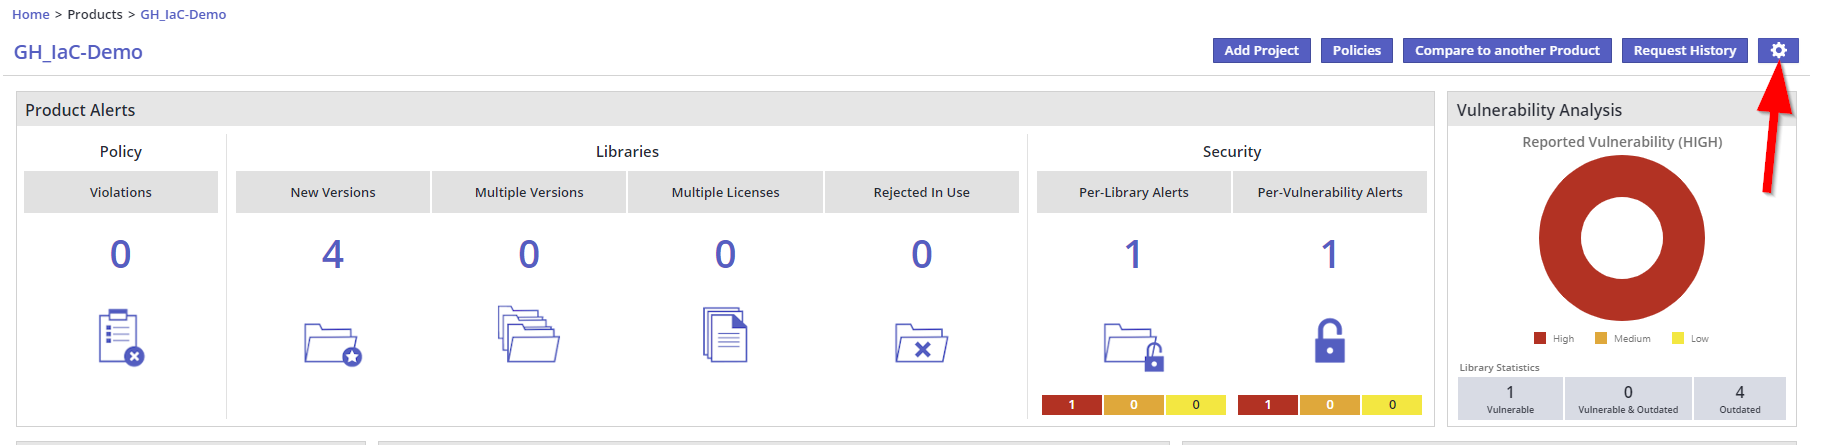Open the Policies button

pos(1356,50)
